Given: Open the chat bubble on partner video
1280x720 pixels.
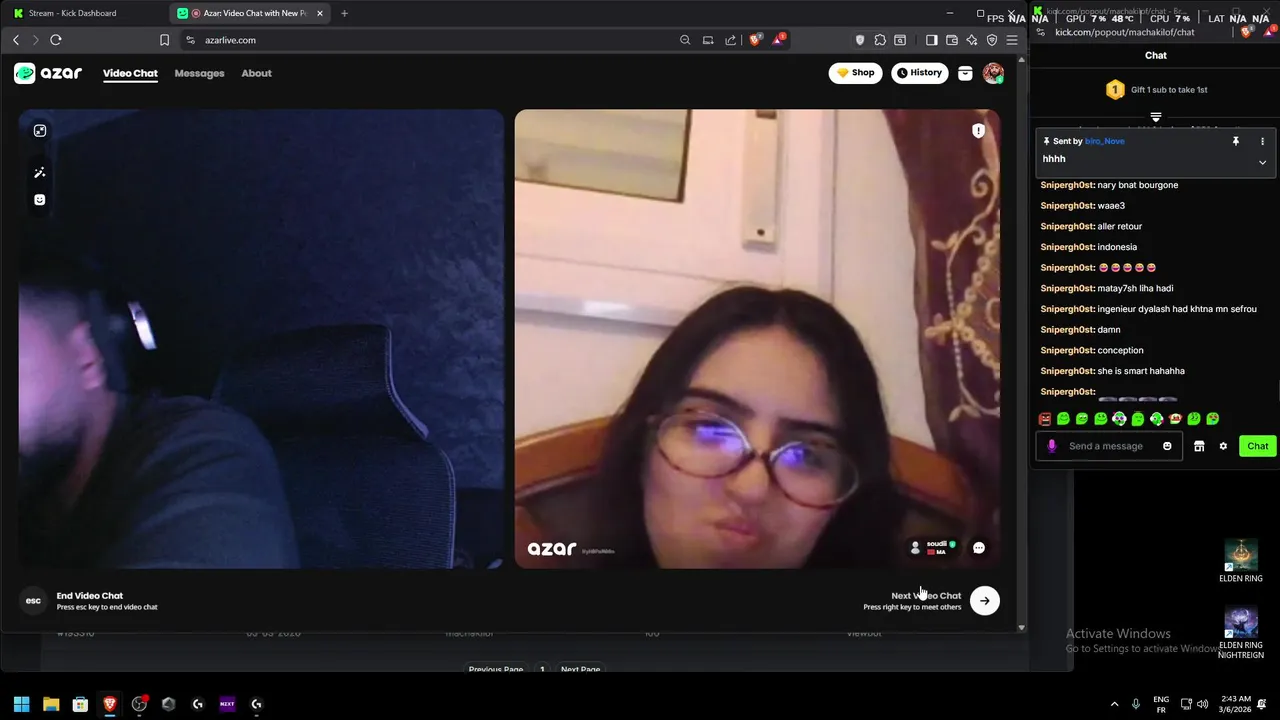Looking at the screenshot, I should [x=979, y=548].
